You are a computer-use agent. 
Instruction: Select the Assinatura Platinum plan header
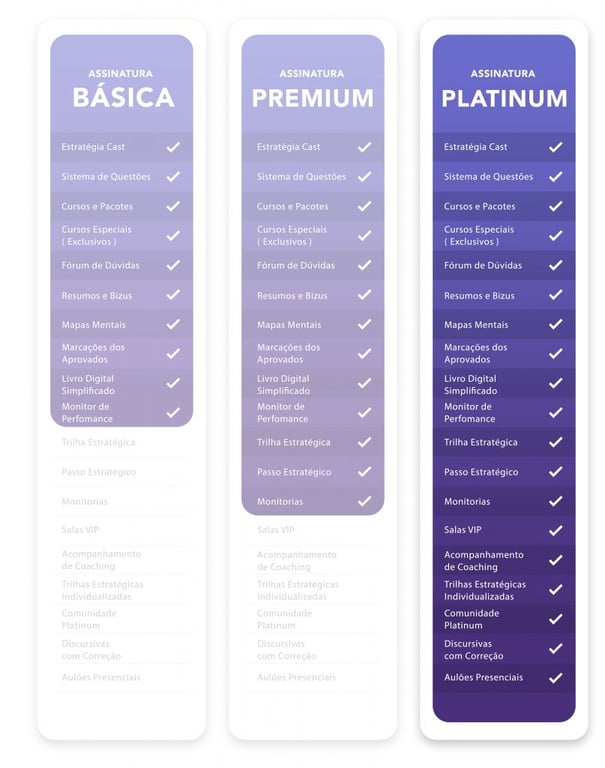pos(504,89)
